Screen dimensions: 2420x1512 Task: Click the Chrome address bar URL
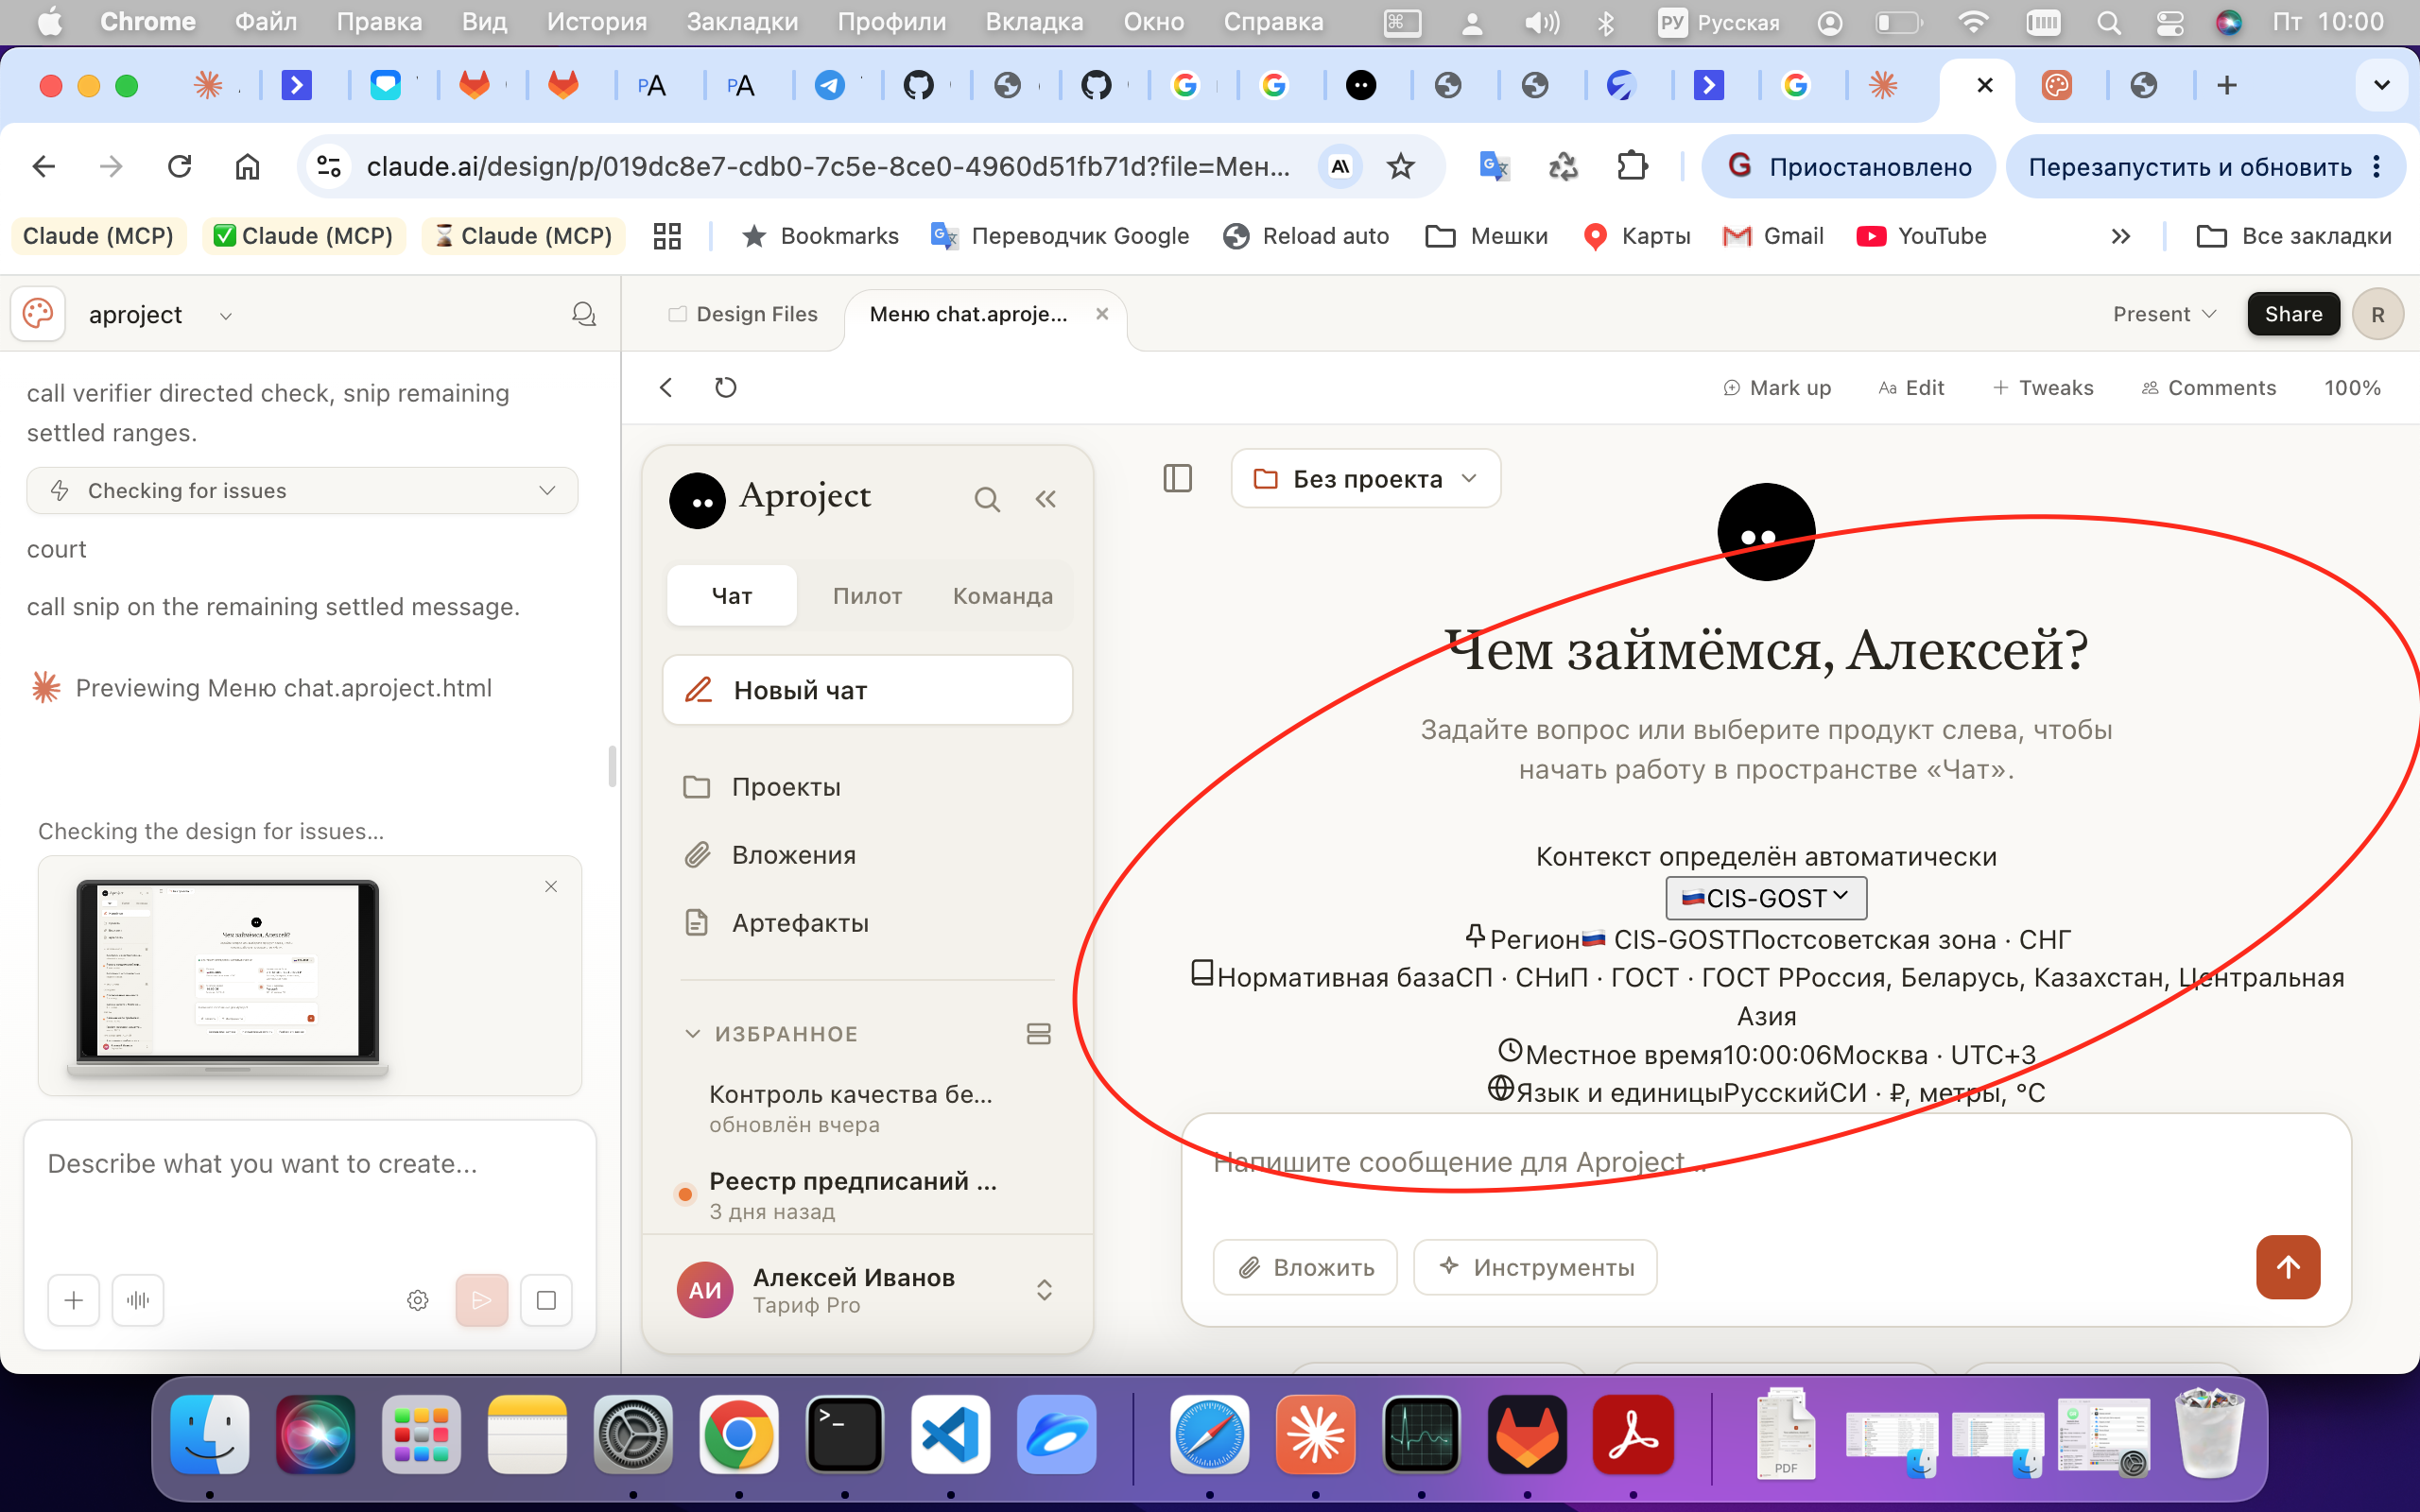coord(828,166)
